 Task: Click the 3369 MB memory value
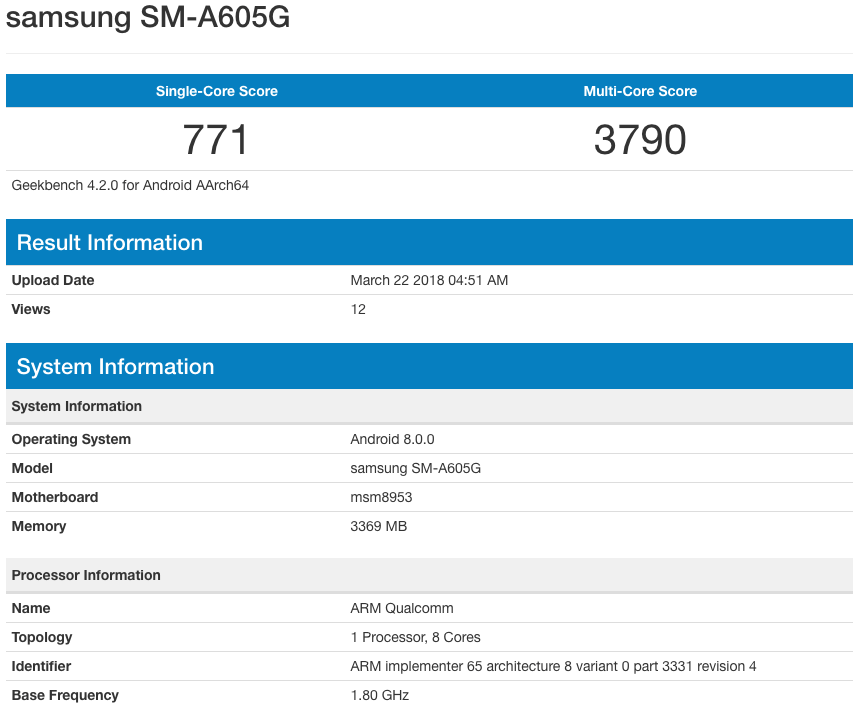[378, 526]
